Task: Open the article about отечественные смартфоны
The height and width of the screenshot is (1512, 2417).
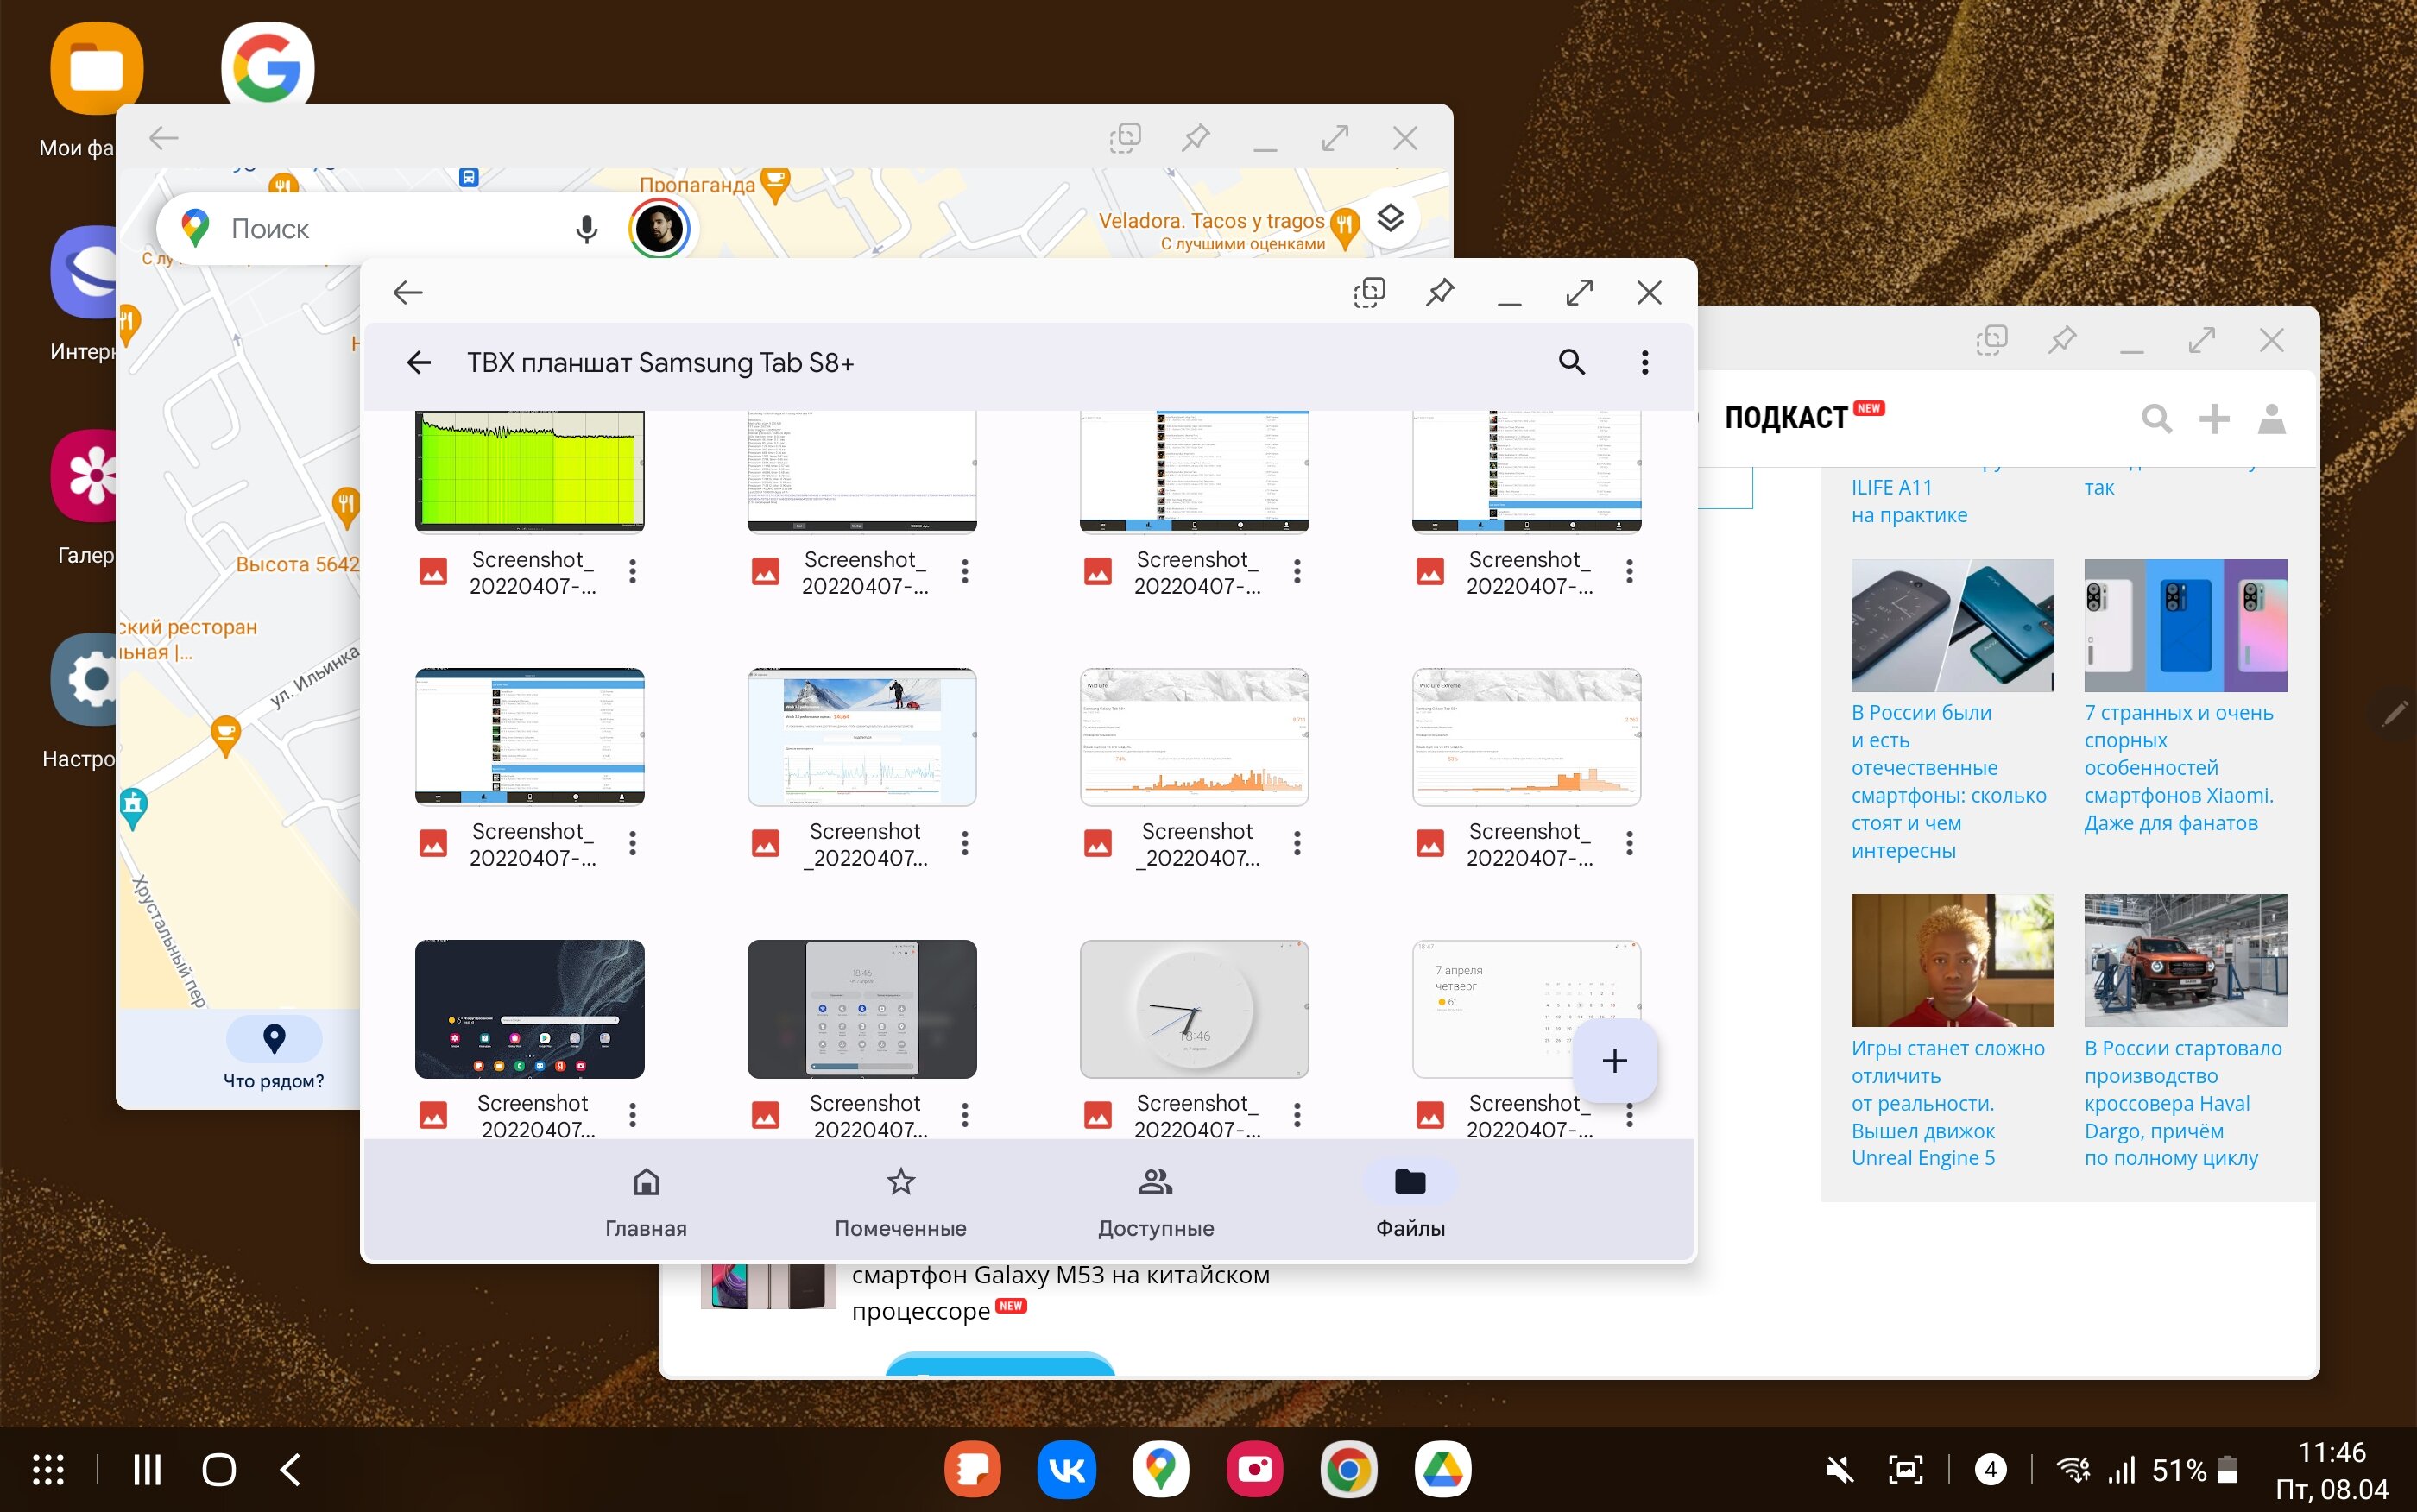Action: (x=1948, y=781)
